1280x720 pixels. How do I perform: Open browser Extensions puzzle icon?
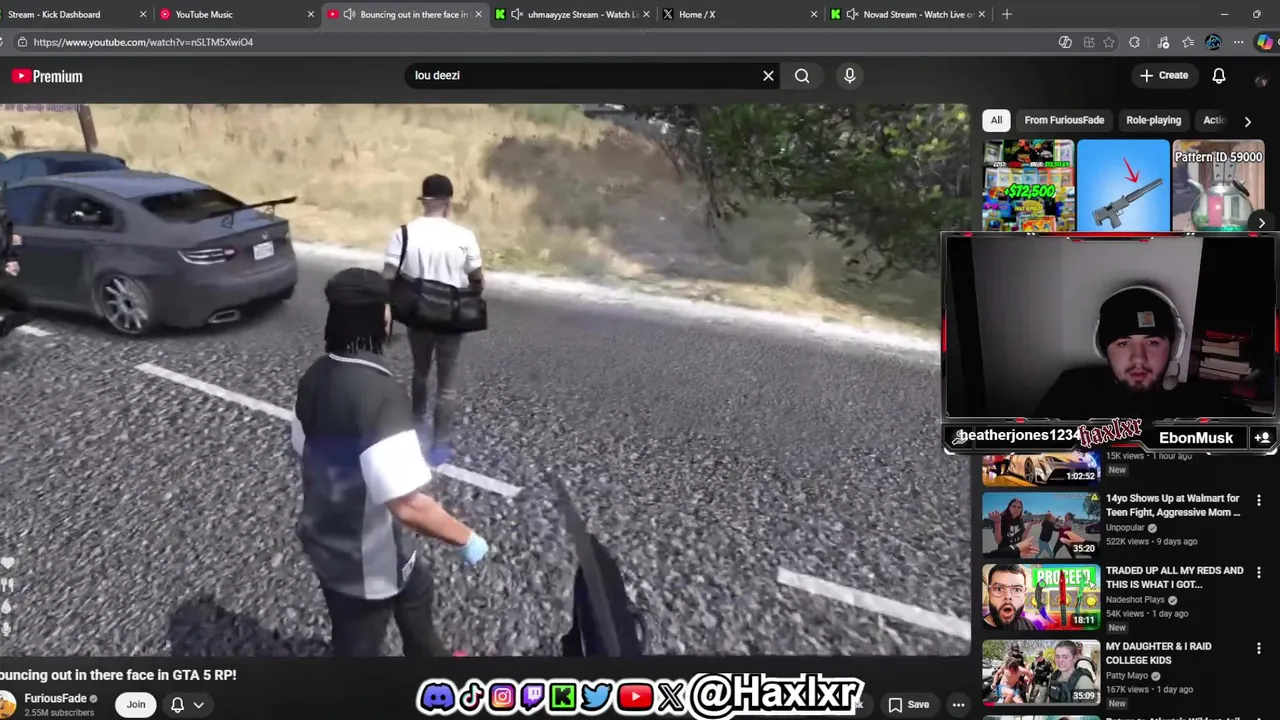[1134, 42]
